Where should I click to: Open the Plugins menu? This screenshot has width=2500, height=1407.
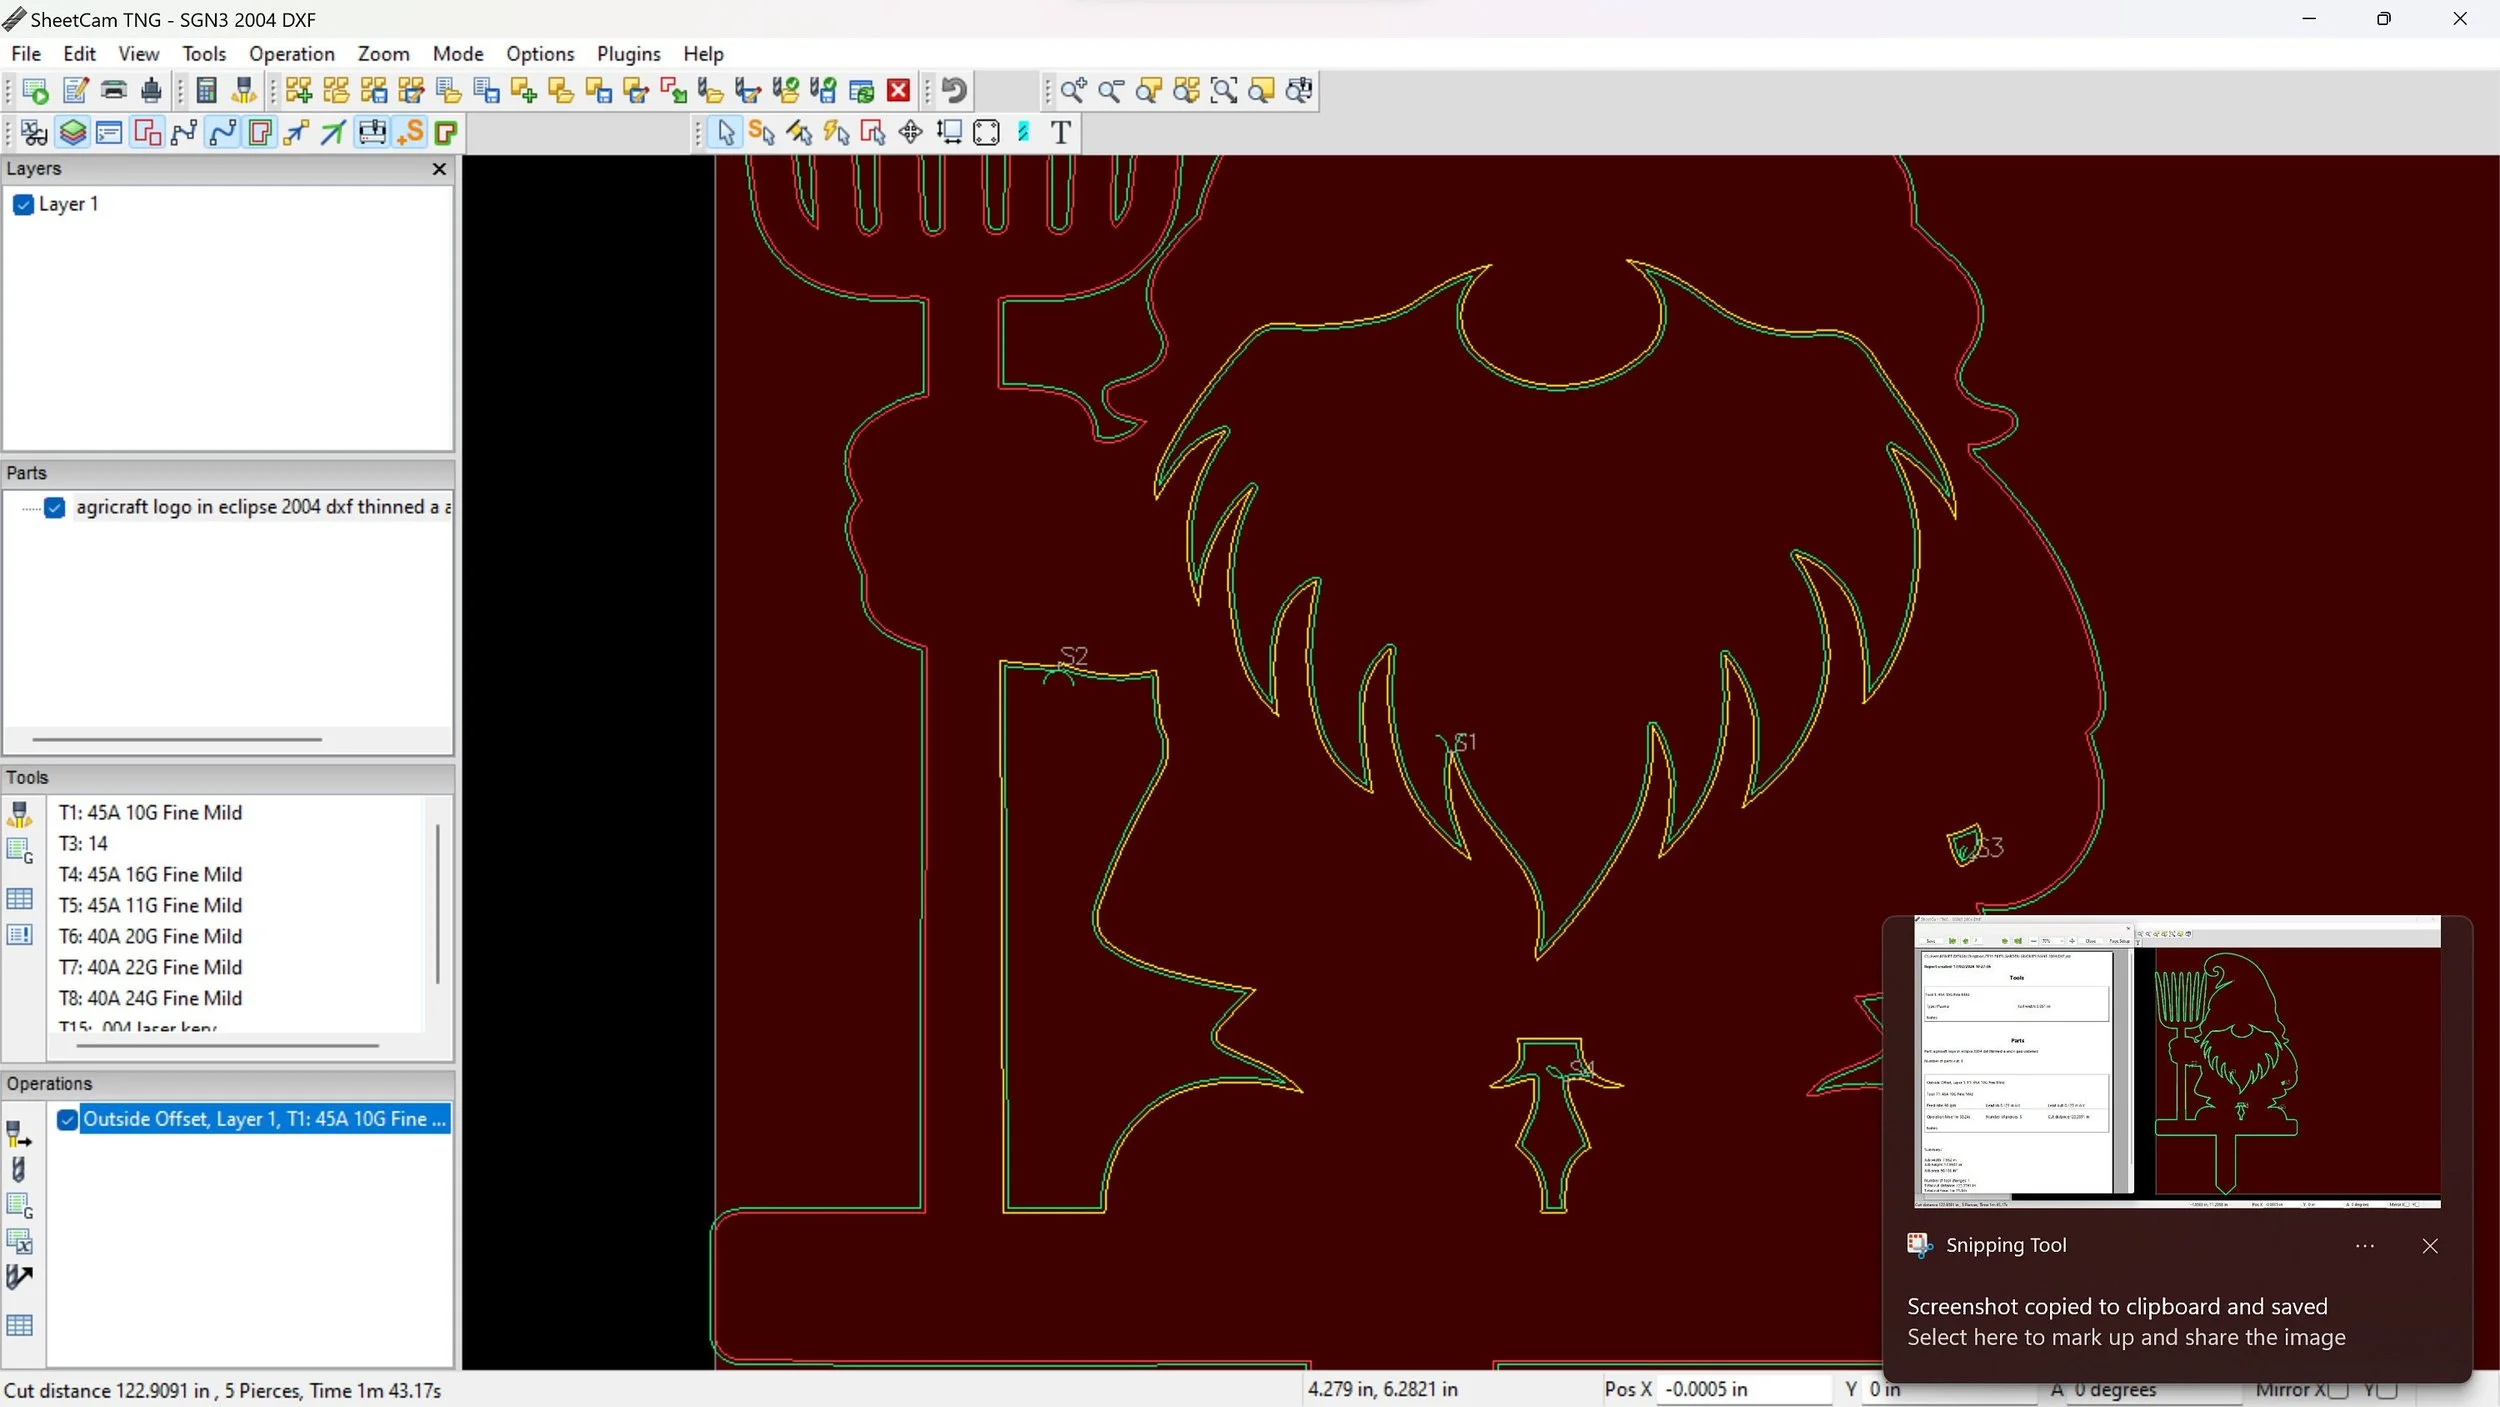point(628,54)
